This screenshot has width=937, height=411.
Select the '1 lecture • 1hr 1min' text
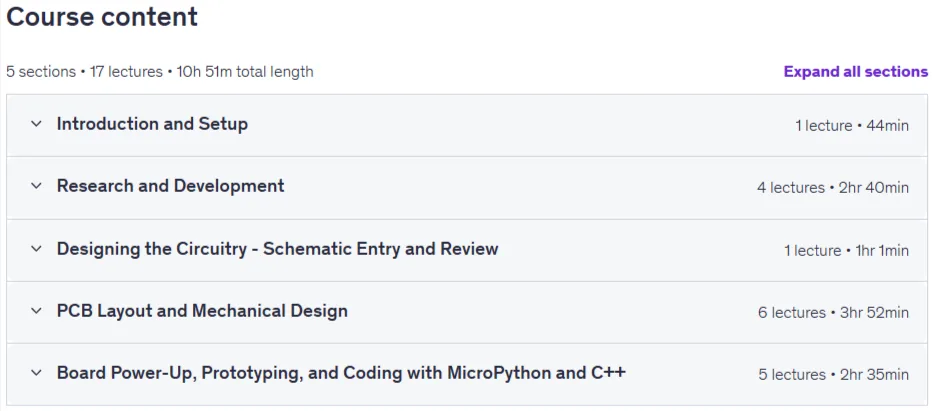[x=846, y=250]
